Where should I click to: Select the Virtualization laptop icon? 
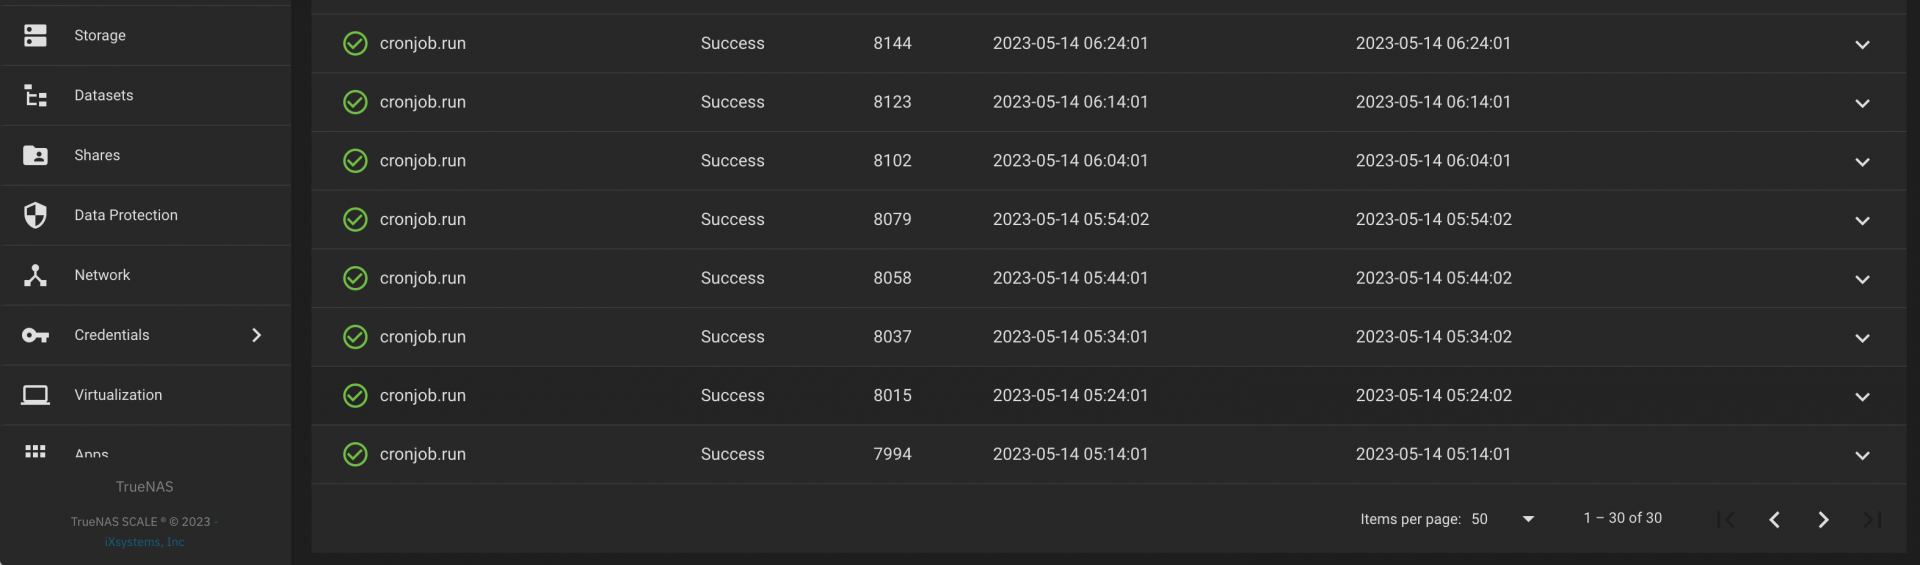(35, 395)
